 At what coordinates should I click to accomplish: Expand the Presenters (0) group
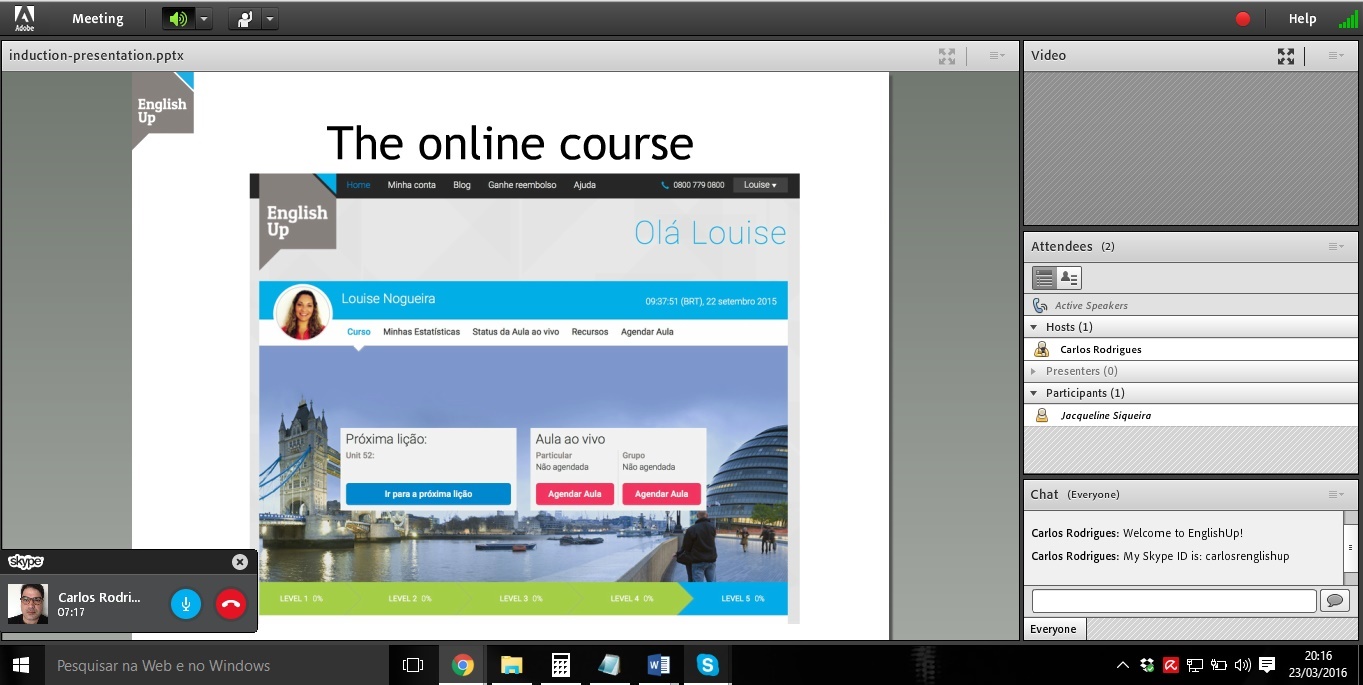(1034, 371)
